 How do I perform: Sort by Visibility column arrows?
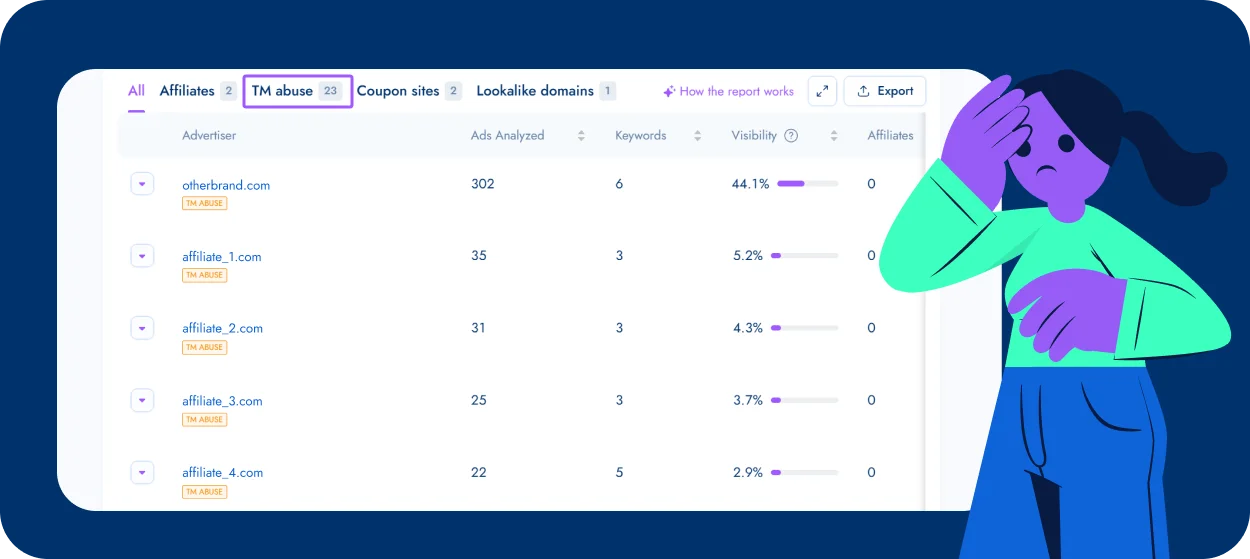(834, 136)
